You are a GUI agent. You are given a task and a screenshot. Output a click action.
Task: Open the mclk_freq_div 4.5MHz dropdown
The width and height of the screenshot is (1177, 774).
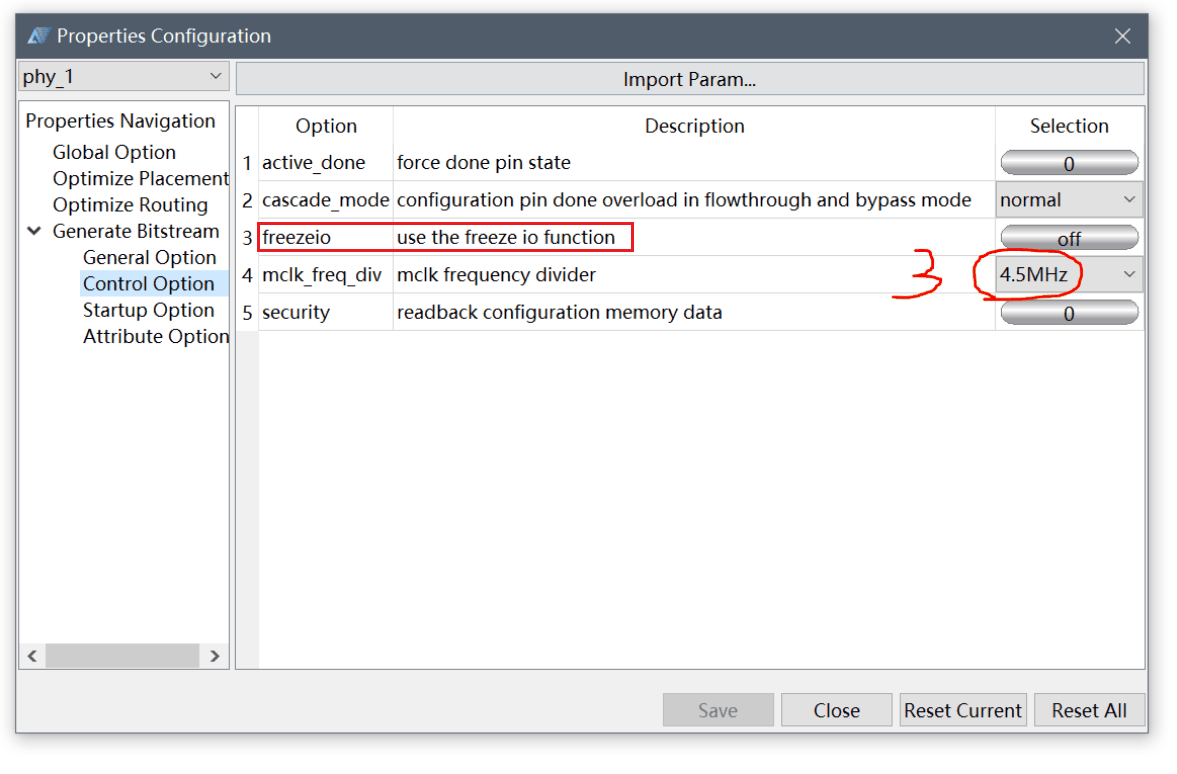(1069, 275)
